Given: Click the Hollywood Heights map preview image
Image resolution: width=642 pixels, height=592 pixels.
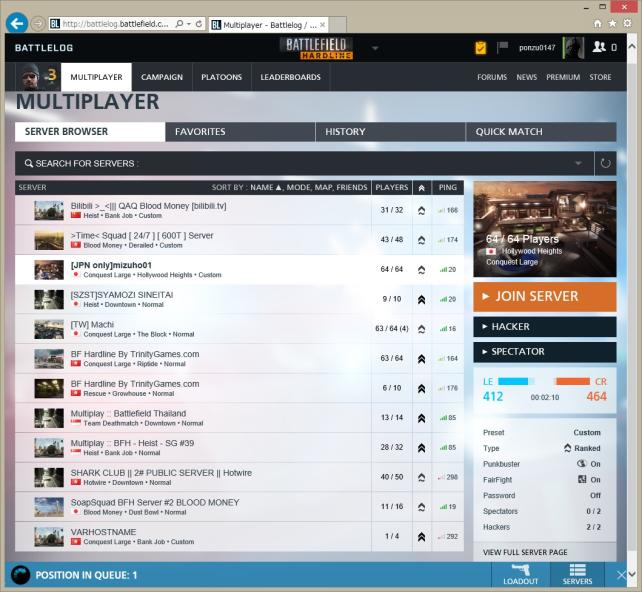Looking at the screenshot, I should (x=545, y=229).
